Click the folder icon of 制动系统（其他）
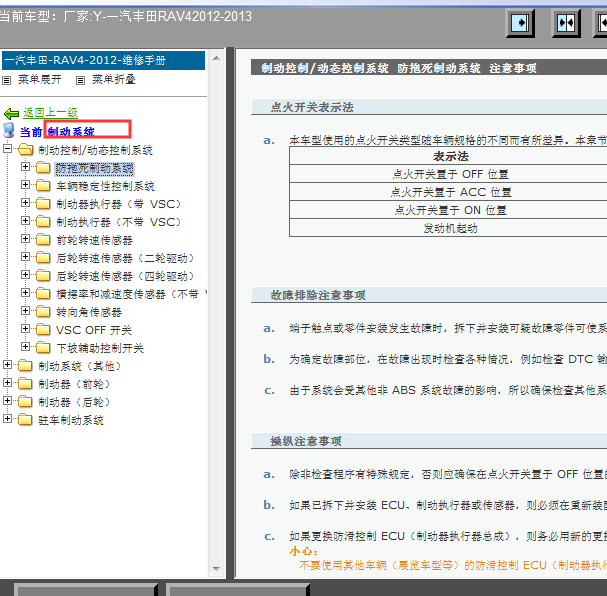Screen dimensions: 607x596 point(25,366)
